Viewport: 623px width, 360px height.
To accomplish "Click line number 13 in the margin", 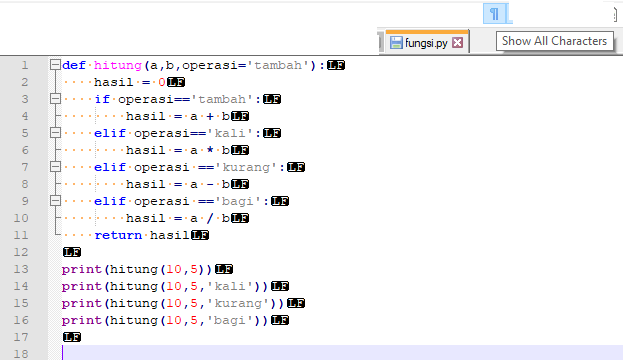I will tap(21, 269).
